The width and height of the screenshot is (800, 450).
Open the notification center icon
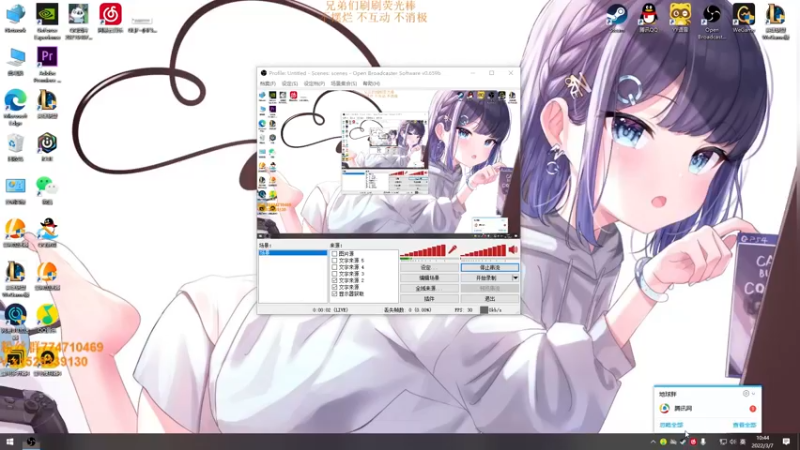pyautogui.click(x=786, y=442)
